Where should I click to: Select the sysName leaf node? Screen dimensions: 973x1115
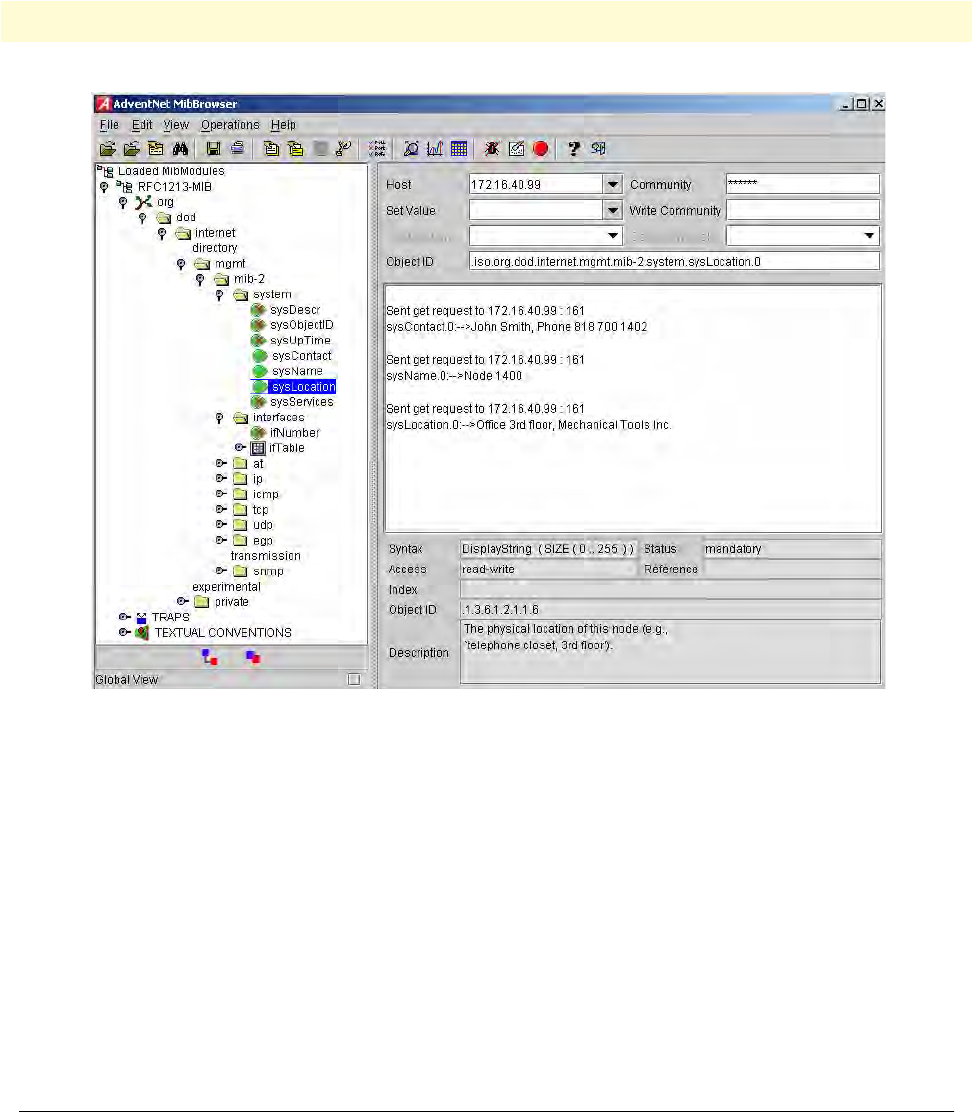click(297, 371)
